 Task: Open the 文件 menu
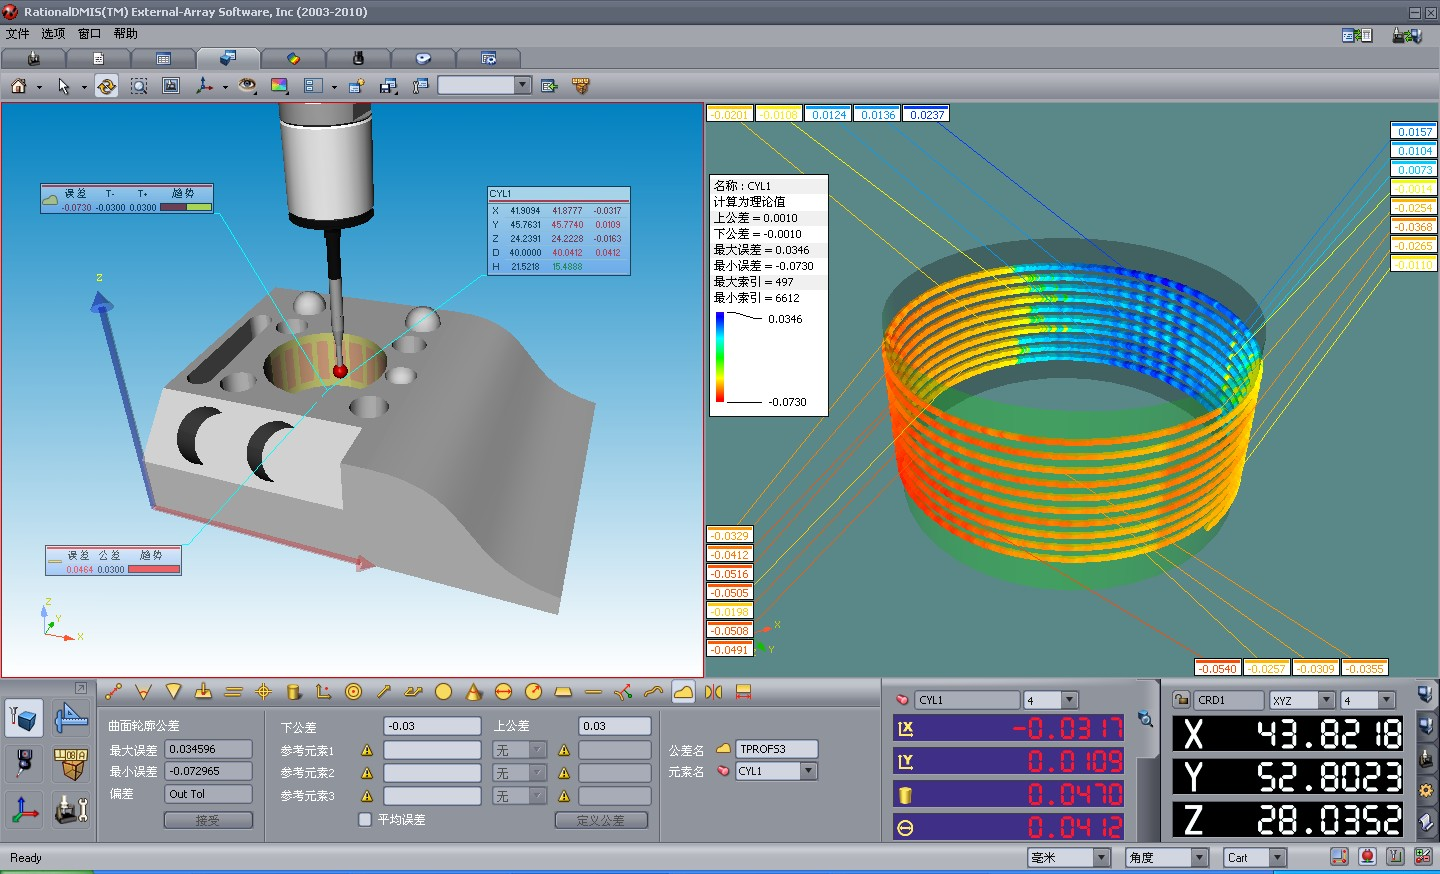point(18,33)
